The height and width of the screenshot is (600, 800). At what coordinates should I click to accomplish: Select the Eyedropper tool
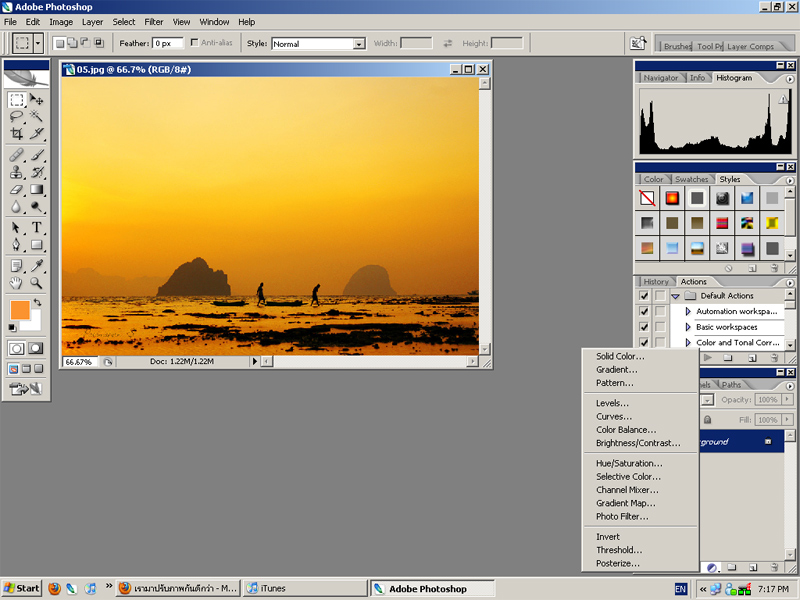click(x=37, y=265)
